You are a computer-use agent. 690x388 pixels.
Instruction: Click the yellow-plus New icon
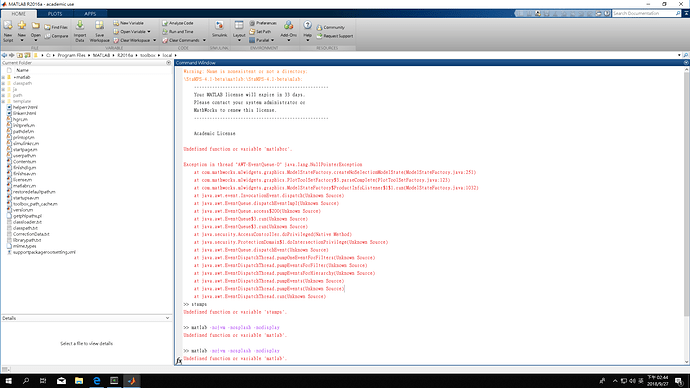click(x=22, y=25)
